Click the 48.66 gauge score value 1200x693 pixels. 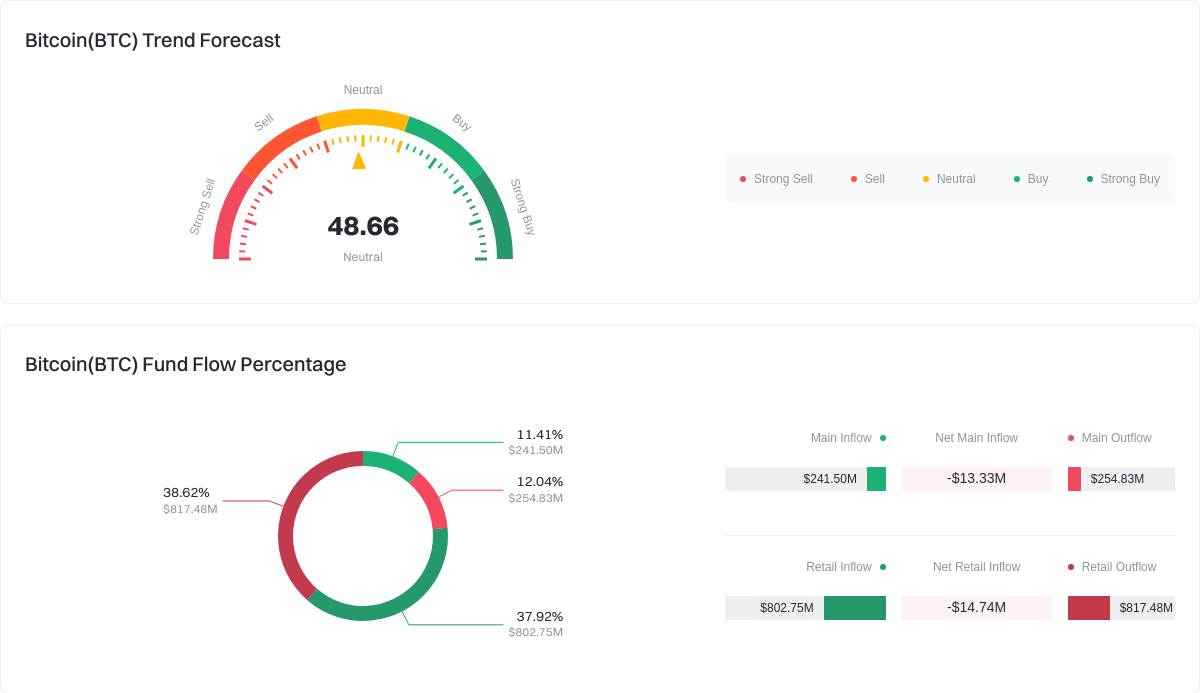click(x=363, y=226)
